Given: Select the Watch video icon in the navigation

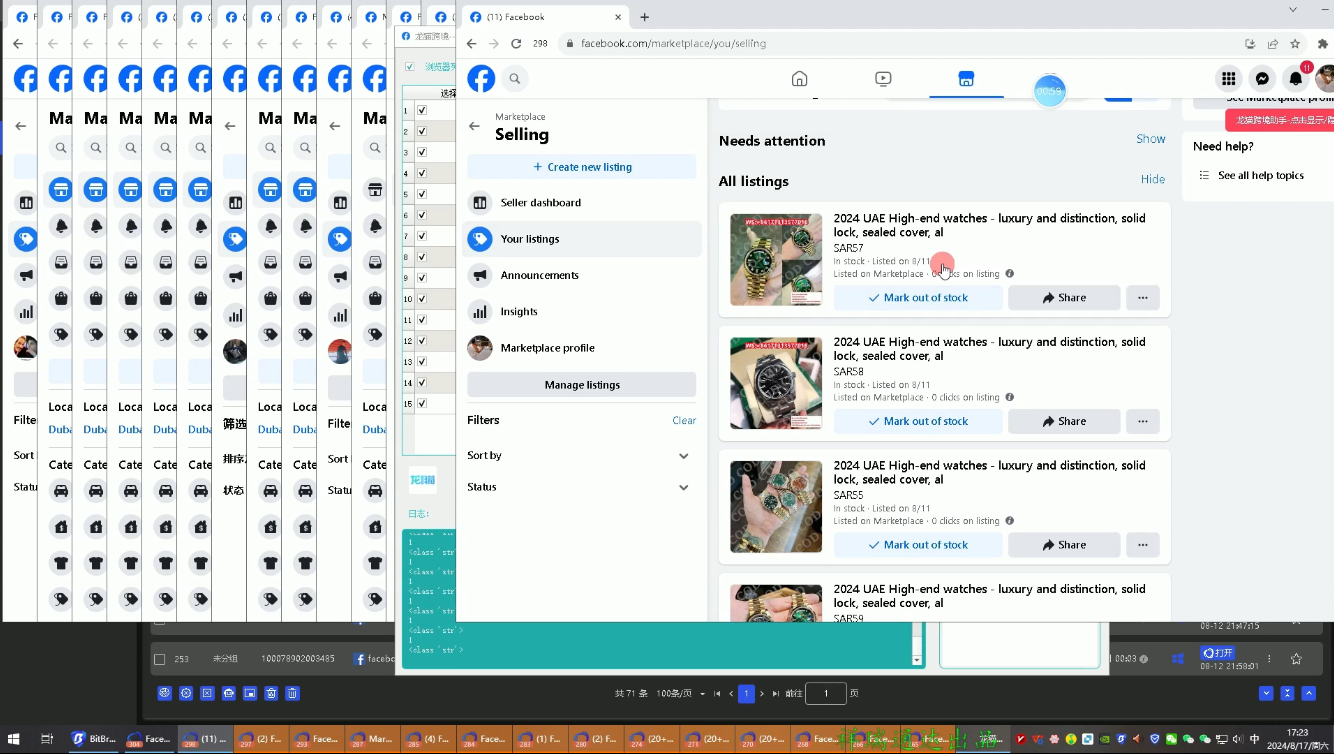Looking at the screenshot, I should coord(883,78).
